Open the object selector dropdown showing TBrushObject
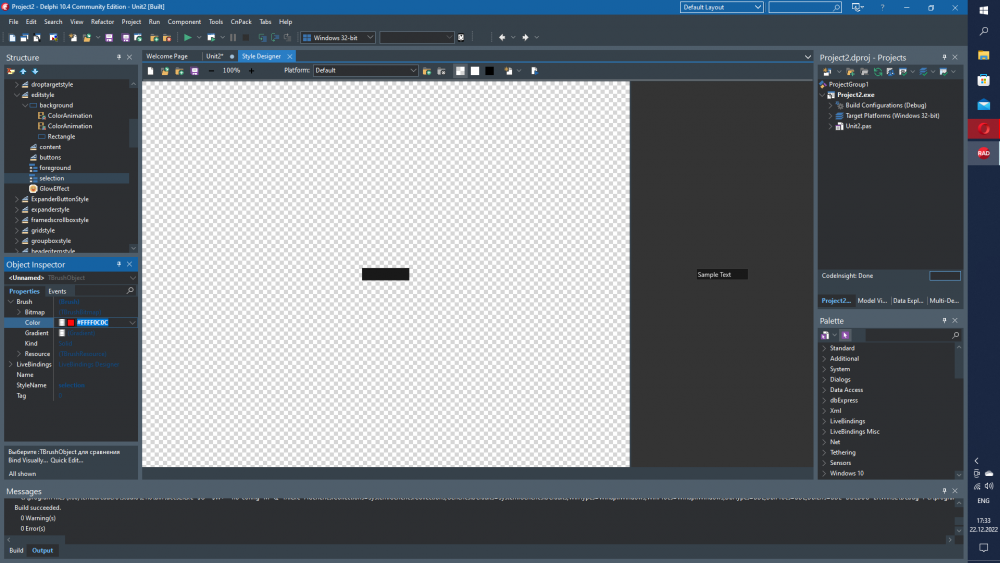The width and height of the screenshot is (1000, 563). click(x=132, y=278)
